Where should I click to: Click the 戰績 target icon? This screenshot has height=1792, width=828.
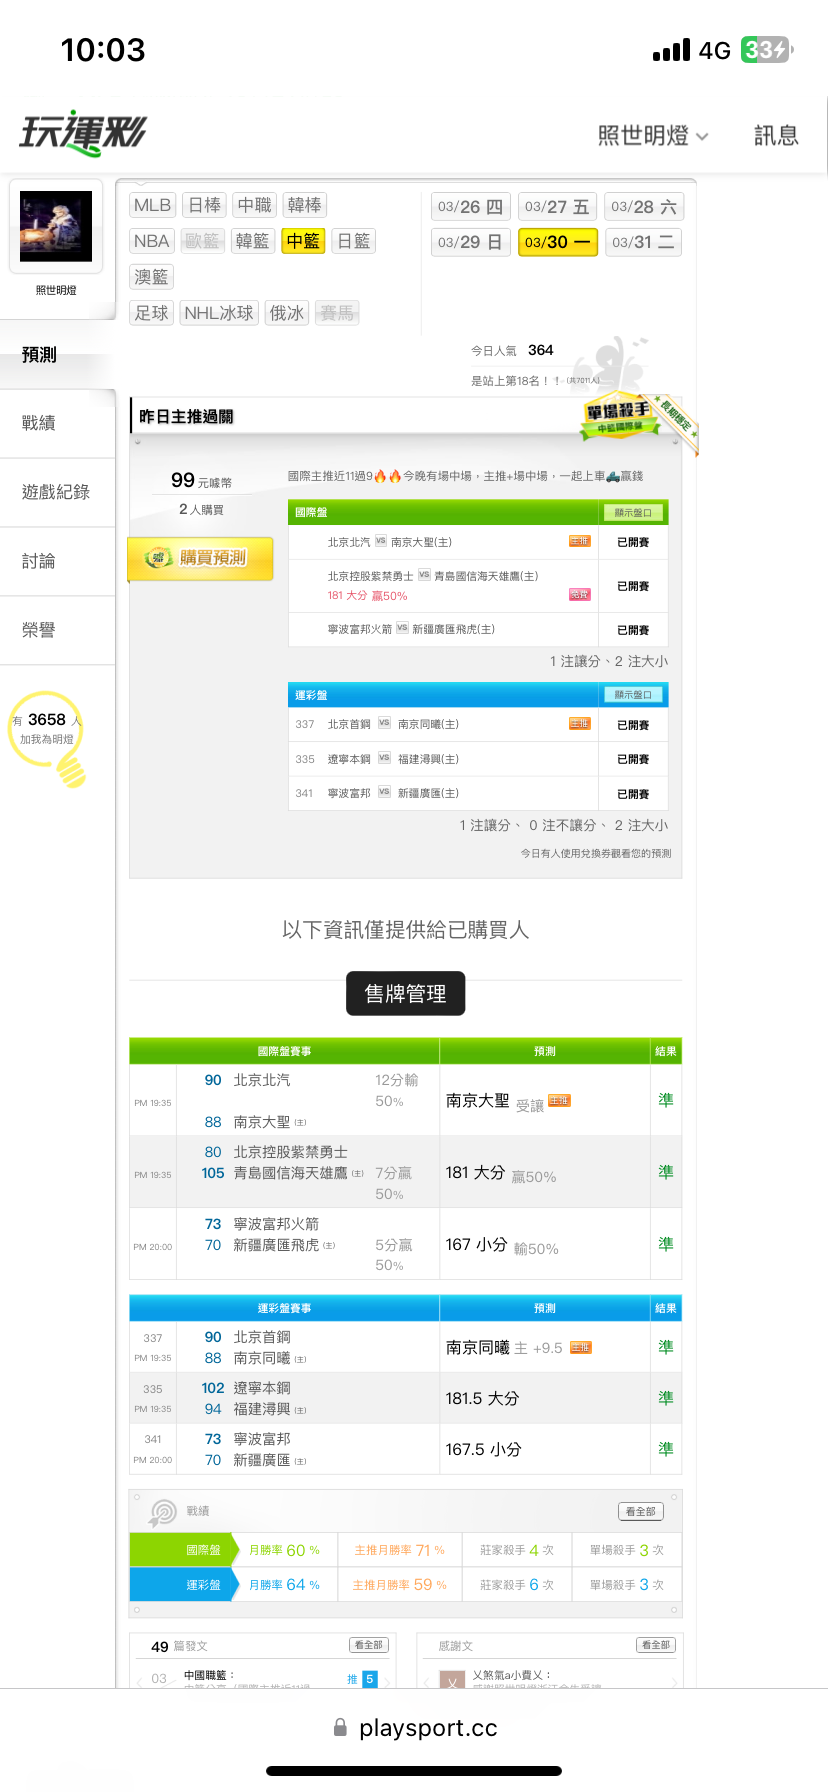162,1512
